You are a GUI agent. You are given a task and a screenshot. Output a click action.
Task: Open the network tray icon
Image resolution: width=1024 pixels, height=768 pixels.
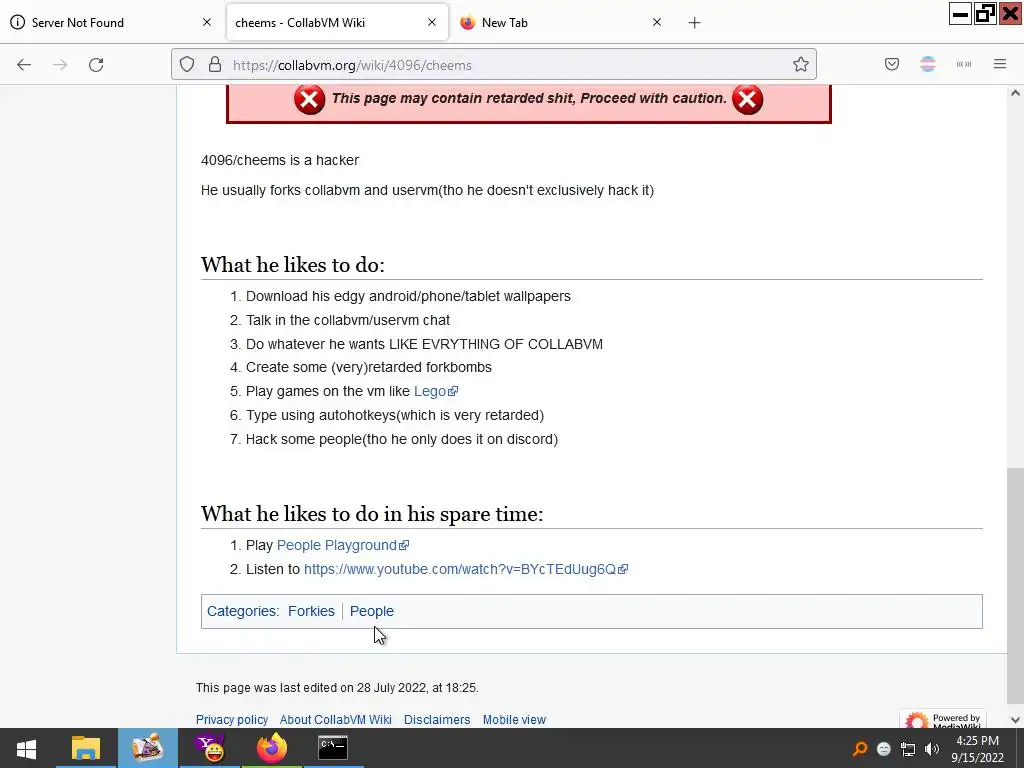(x=908, y=749)
